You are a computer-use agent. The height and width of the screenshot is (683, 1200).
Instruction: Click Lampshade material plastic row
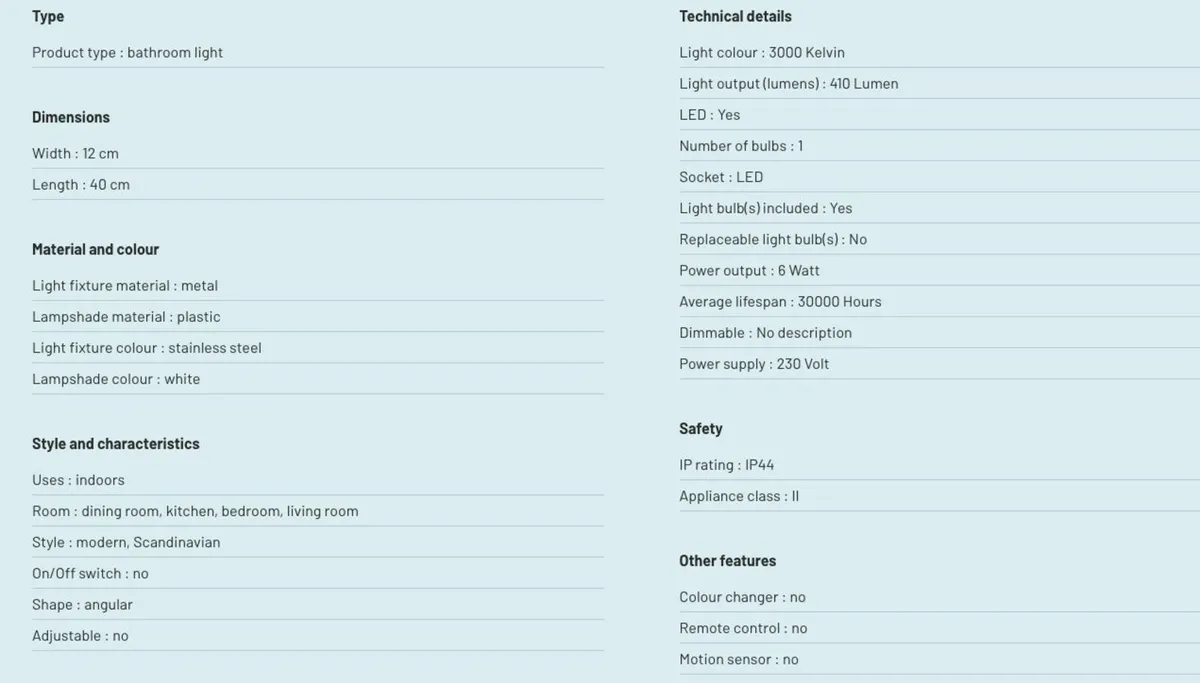(318, 316)
